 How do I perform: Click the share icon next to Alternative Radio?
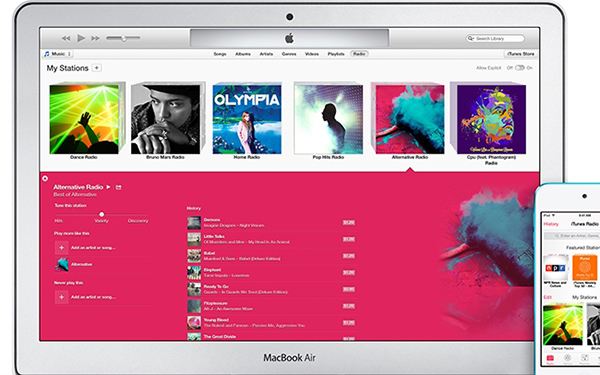point(119,187)
